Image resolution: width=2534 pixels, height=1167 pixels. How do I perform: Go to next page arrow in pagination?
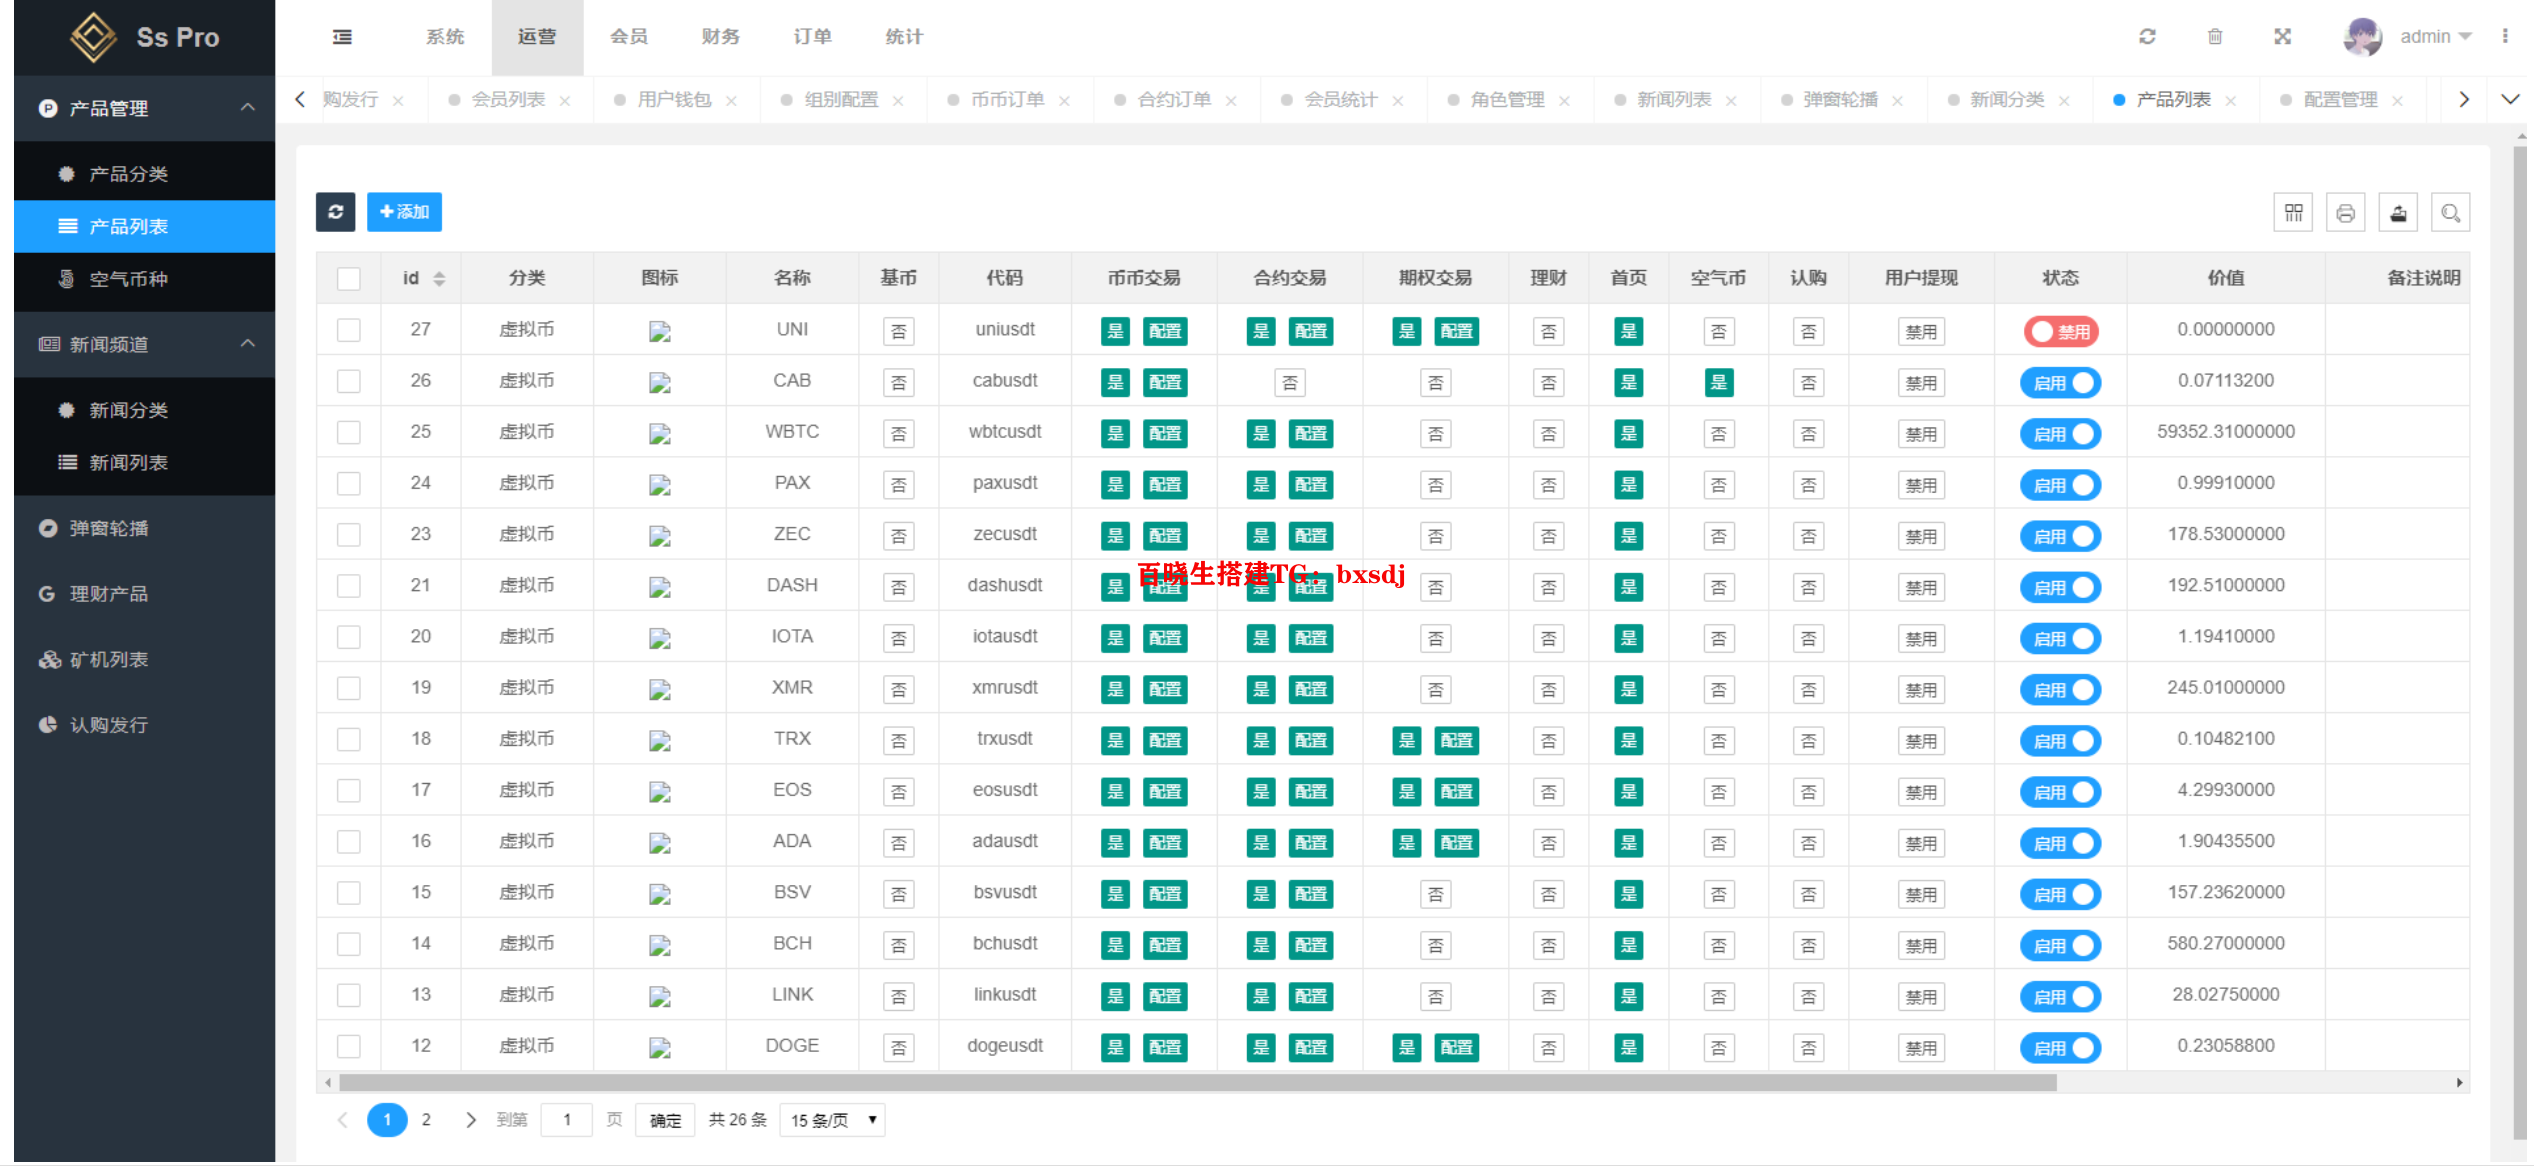471,1121
